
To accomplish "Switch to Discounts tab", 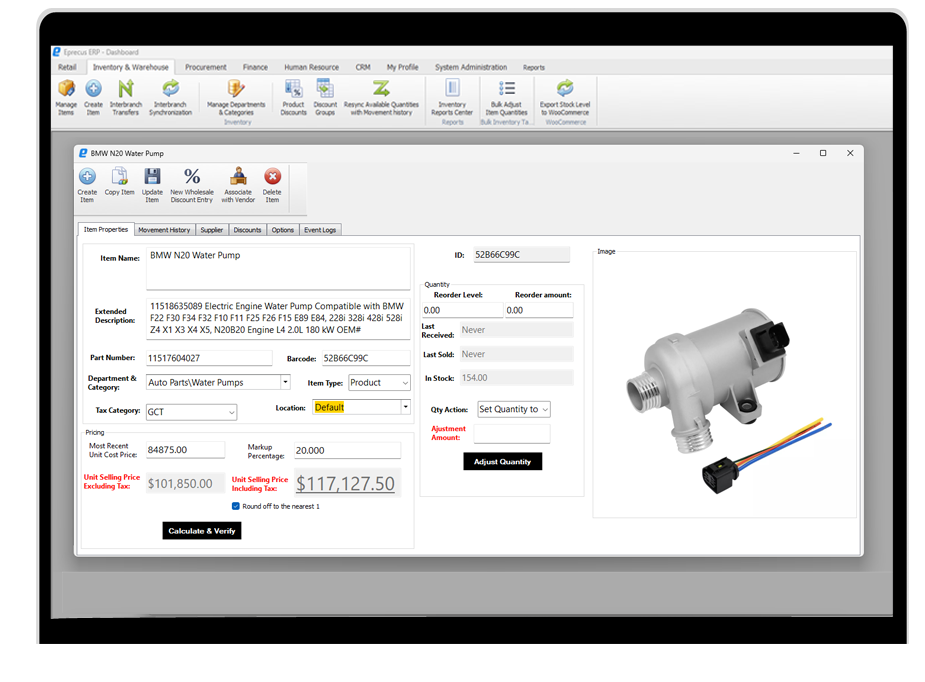I will (247, 230).
